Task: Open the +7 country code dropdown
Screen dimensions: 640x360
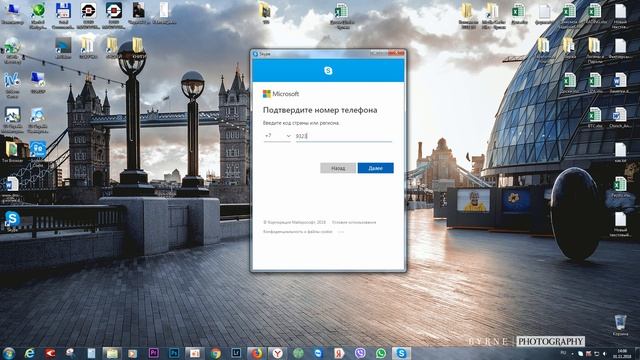Action: [x=278, y=136]
